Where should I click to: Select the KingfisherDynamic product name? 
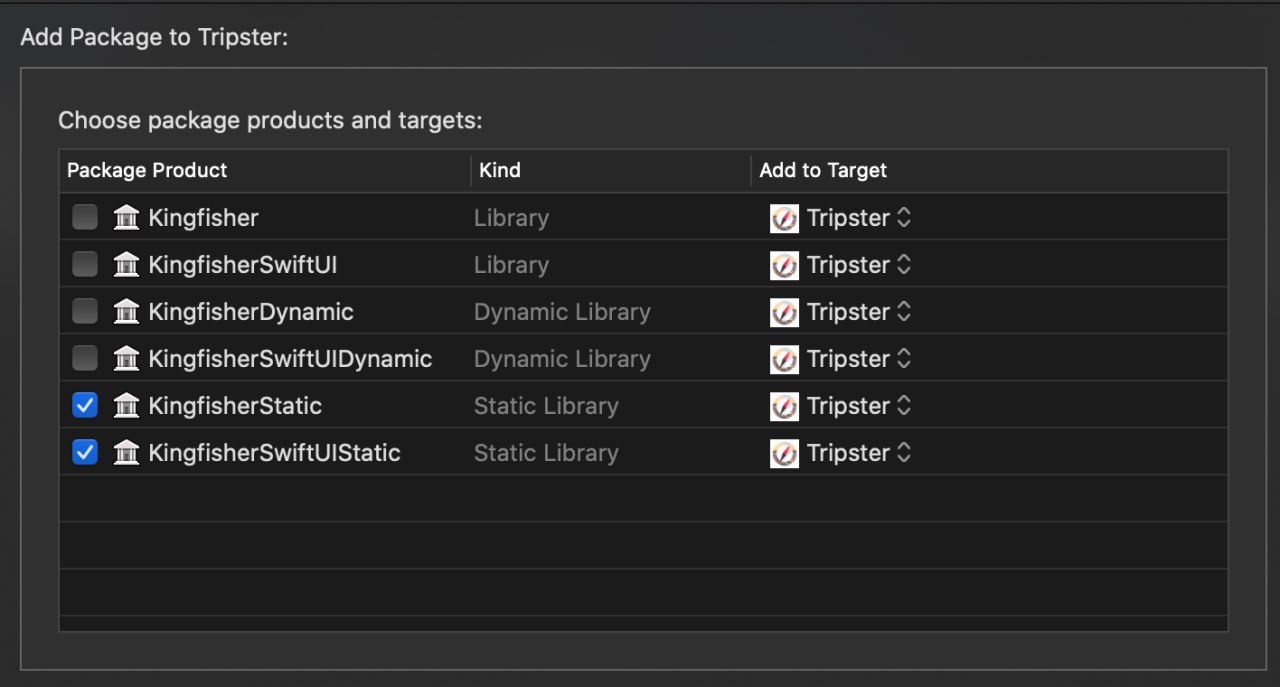(251, 312)
